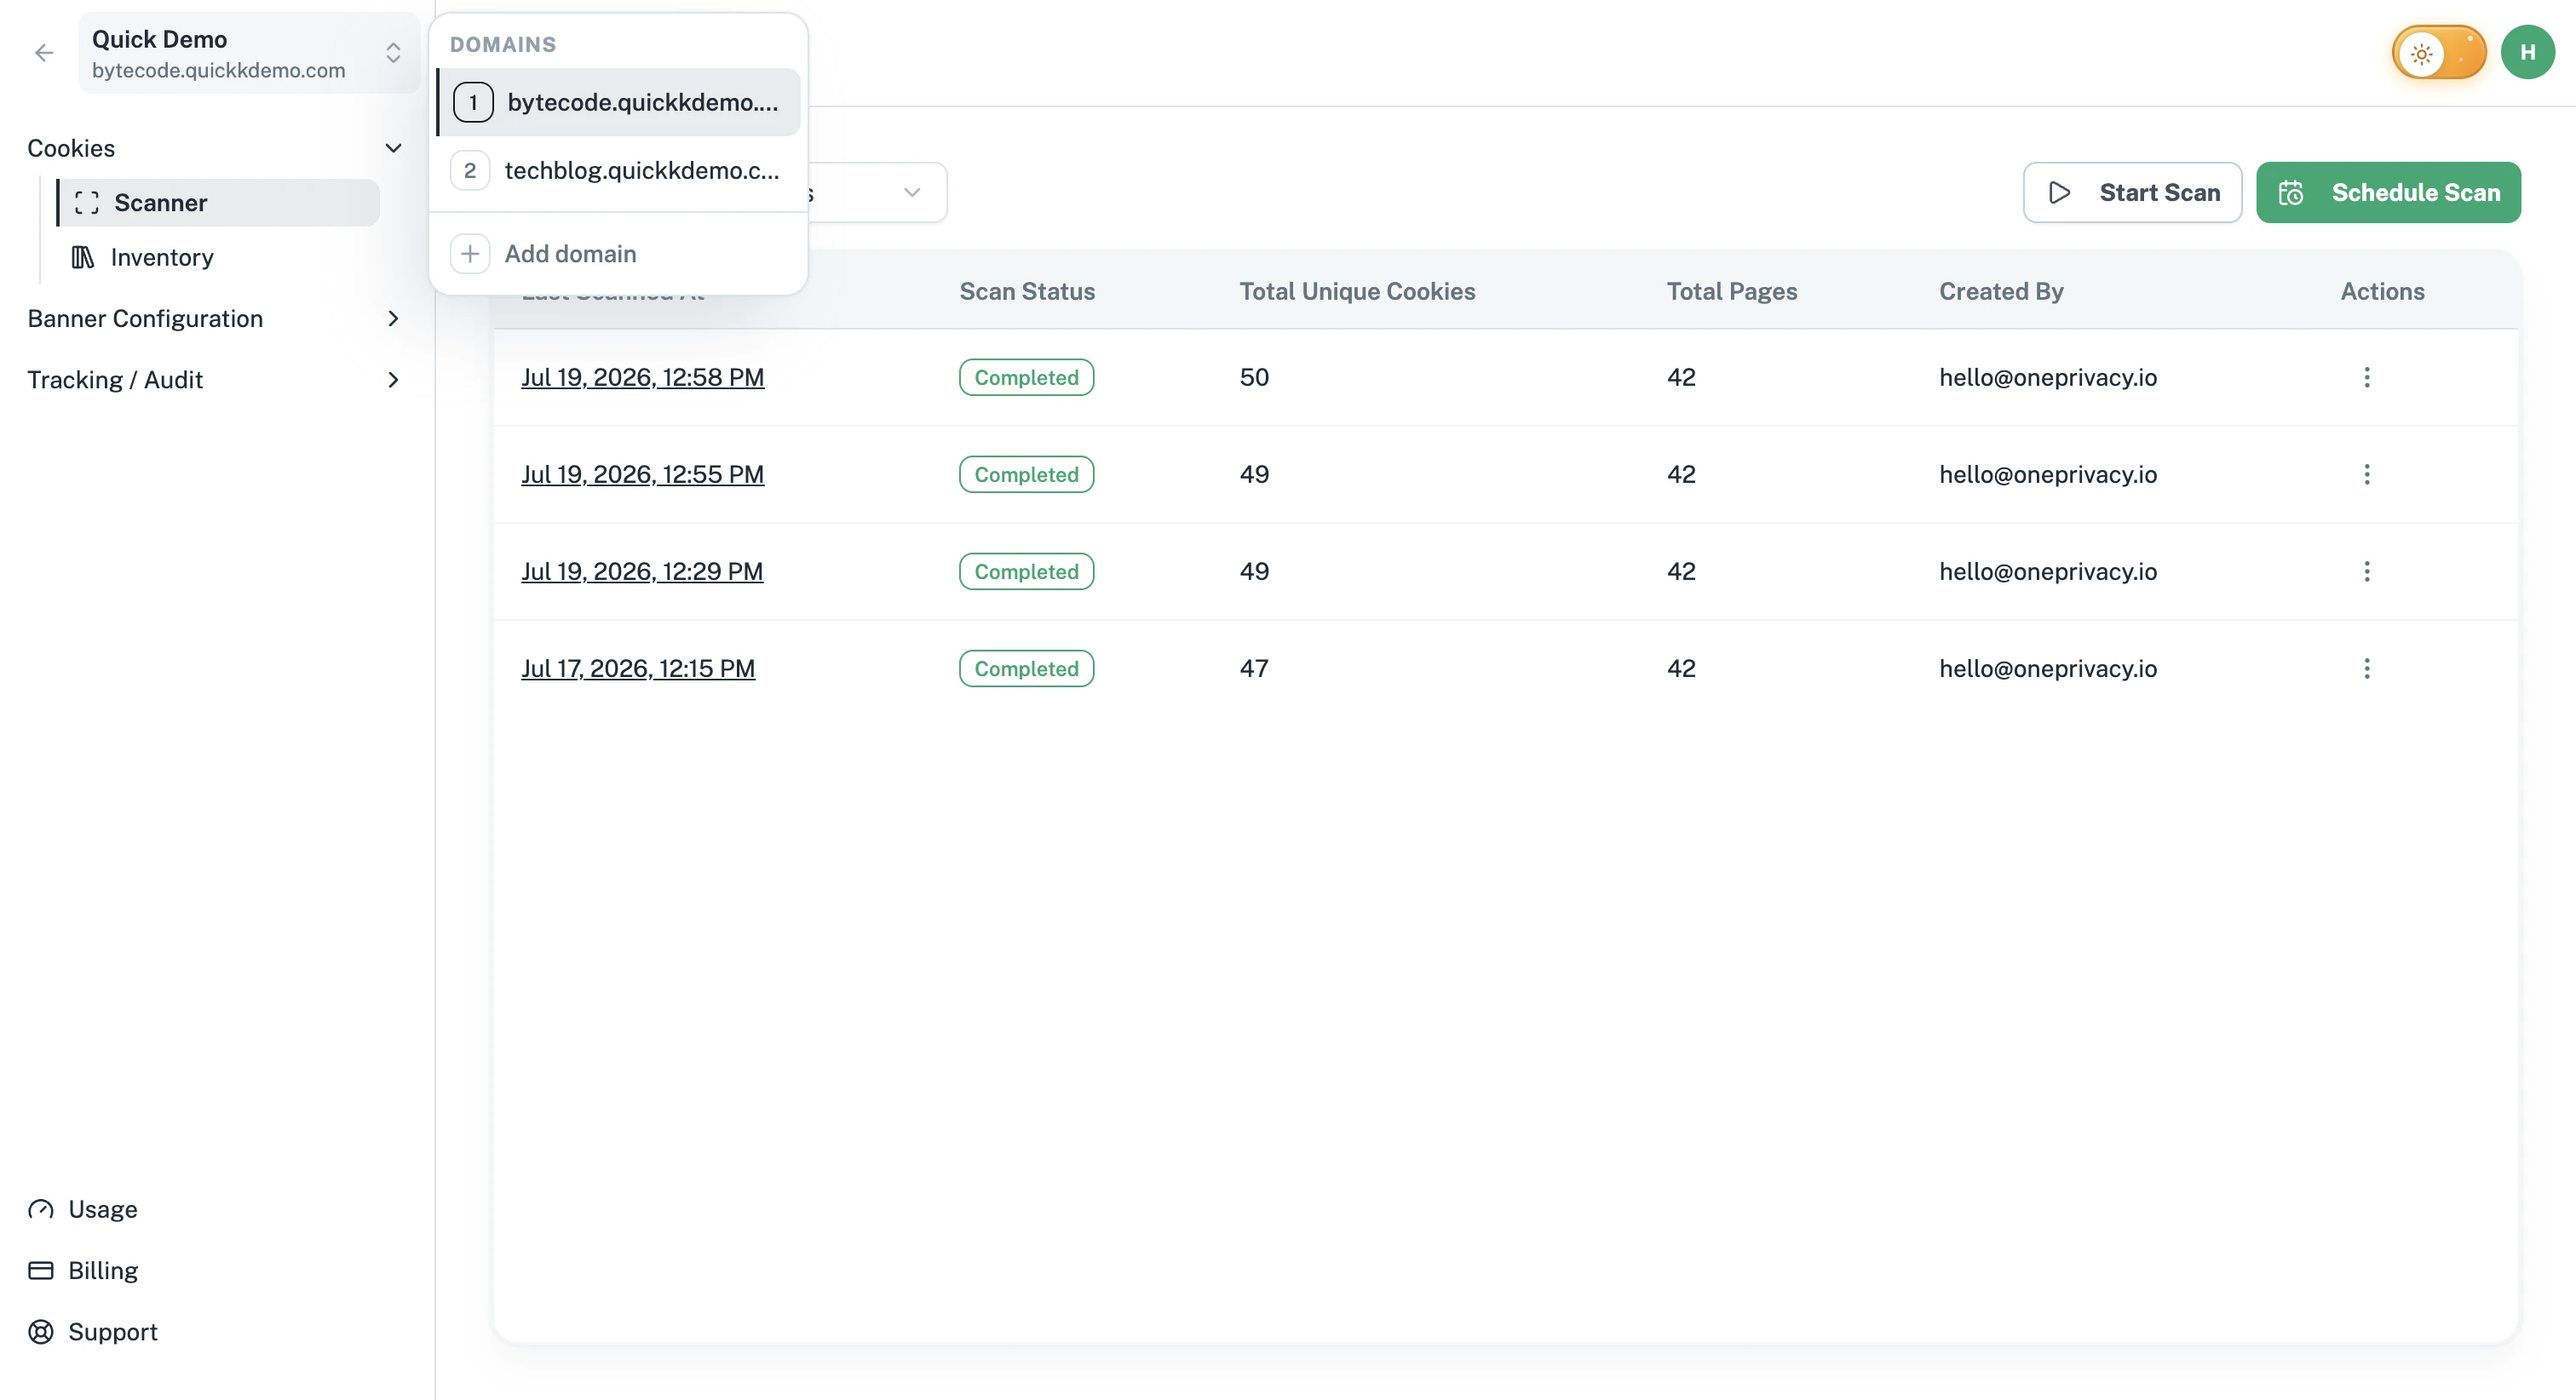Click the Inventory books icon
Image resolution: width=2576 pixels, height=1400 pixels.
pyautogui.click(x=83, y=258)
